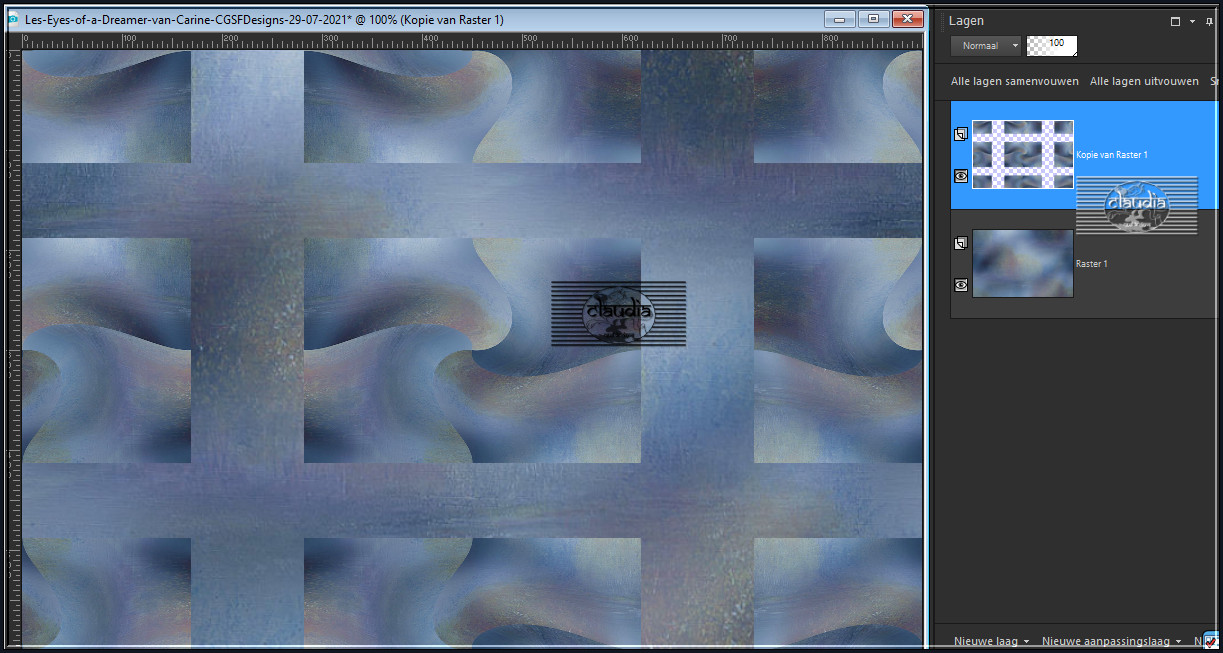Select the layer name Raster 1
Viewport: 1223px width, 653px height.
click(1092, 264)
